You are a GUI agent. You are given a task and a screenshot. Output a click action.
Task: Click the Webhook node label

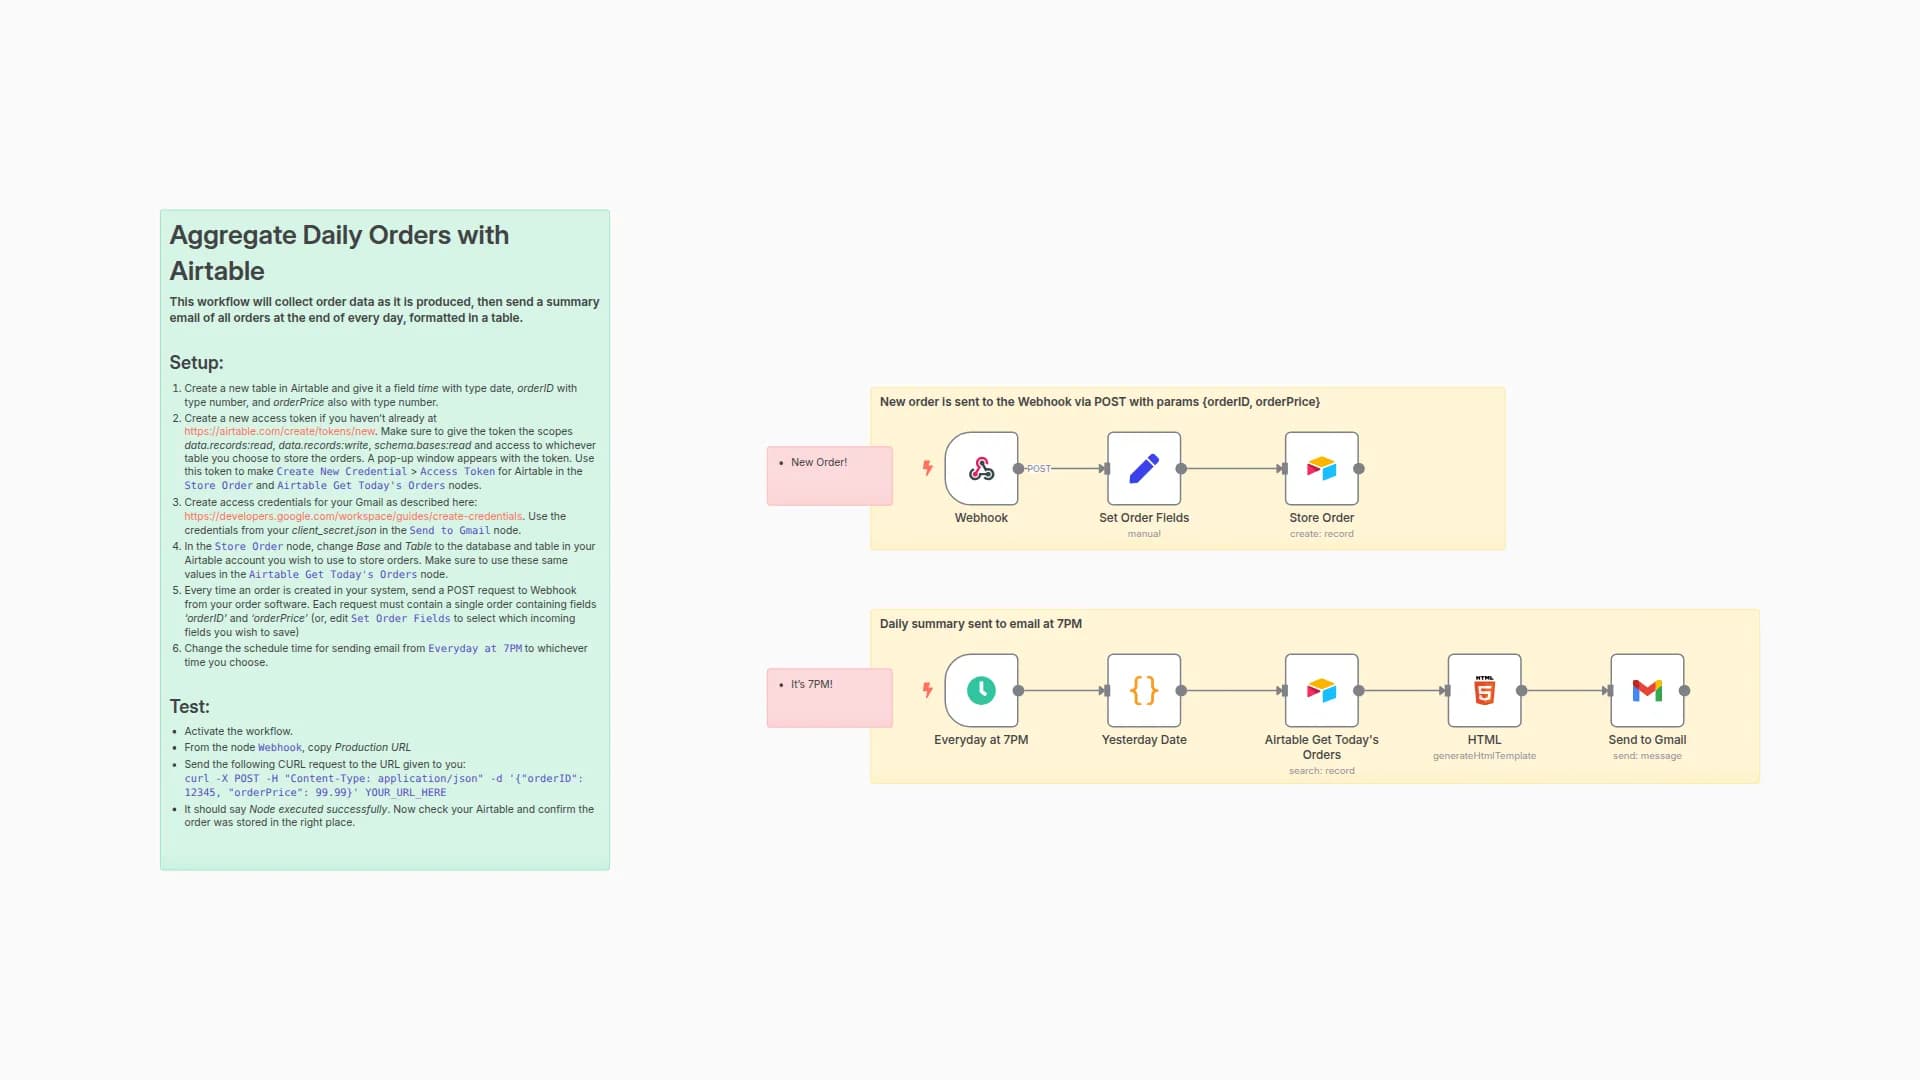pos(981,518)
